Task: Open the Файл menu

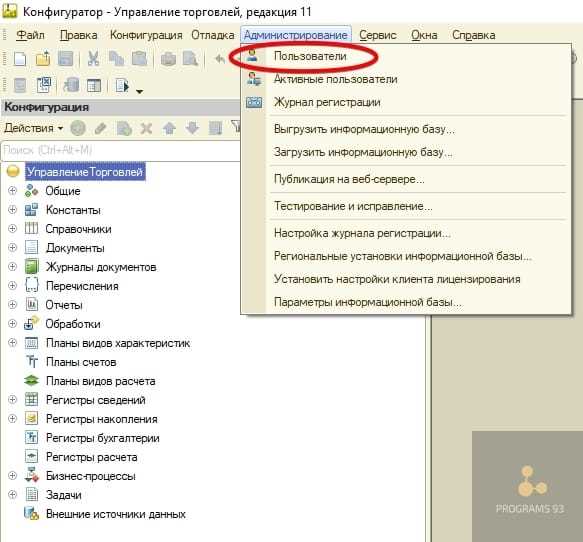Action: (30, 35)
